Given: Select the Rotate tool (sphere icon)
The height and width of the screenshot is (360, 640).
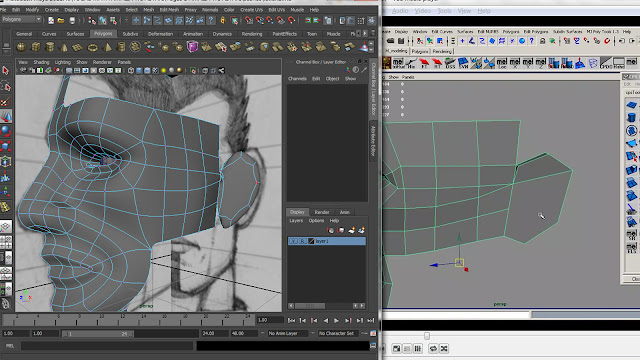Looking at the screenshot, I should coord(6,131).
